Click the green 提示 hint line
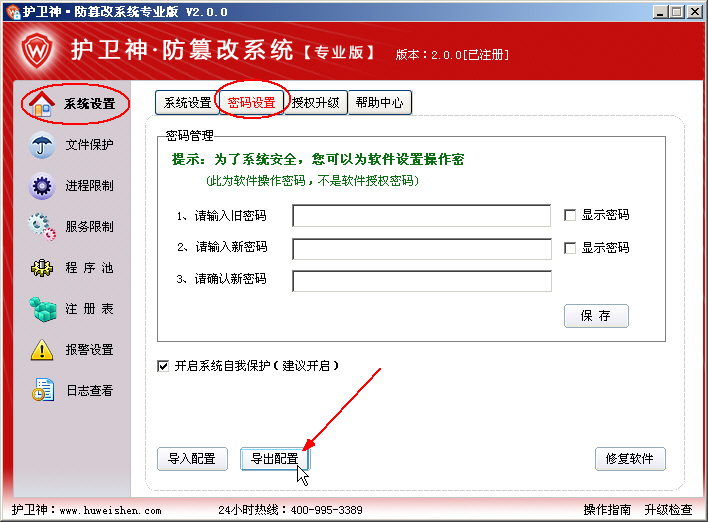This screenshot has height=522, width=708. pyautogui.click(x=318, y=159)
